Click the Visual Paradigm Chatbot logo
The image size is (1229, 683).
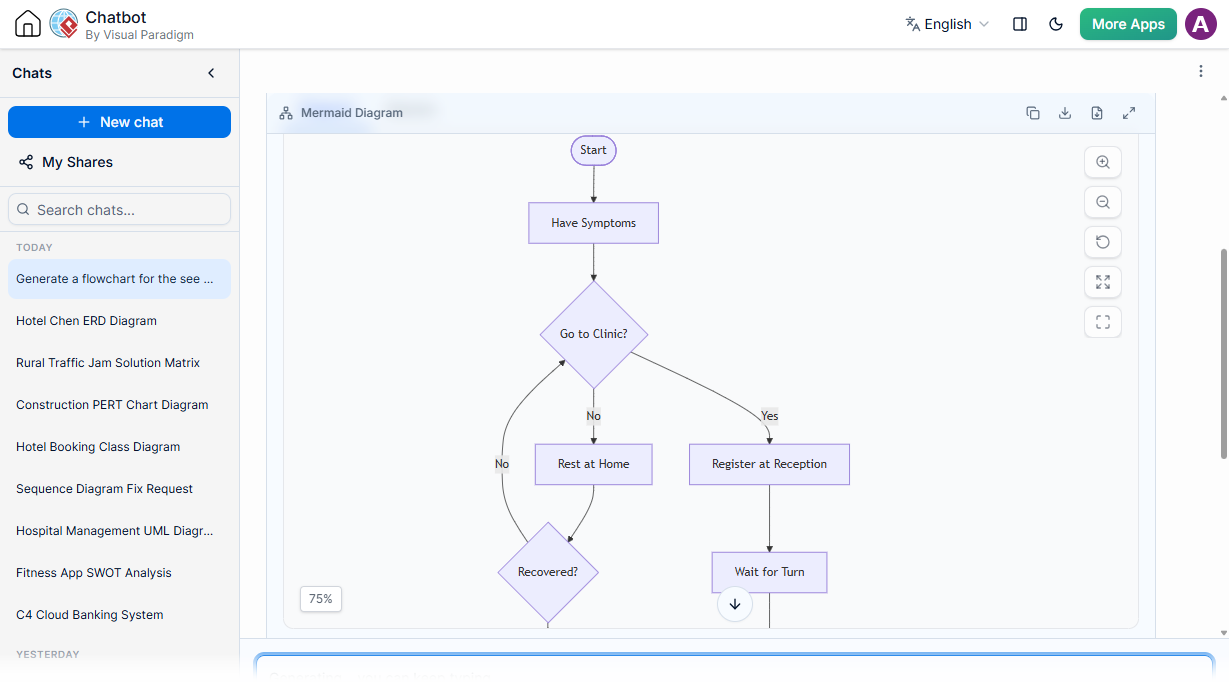click(64, 24)
